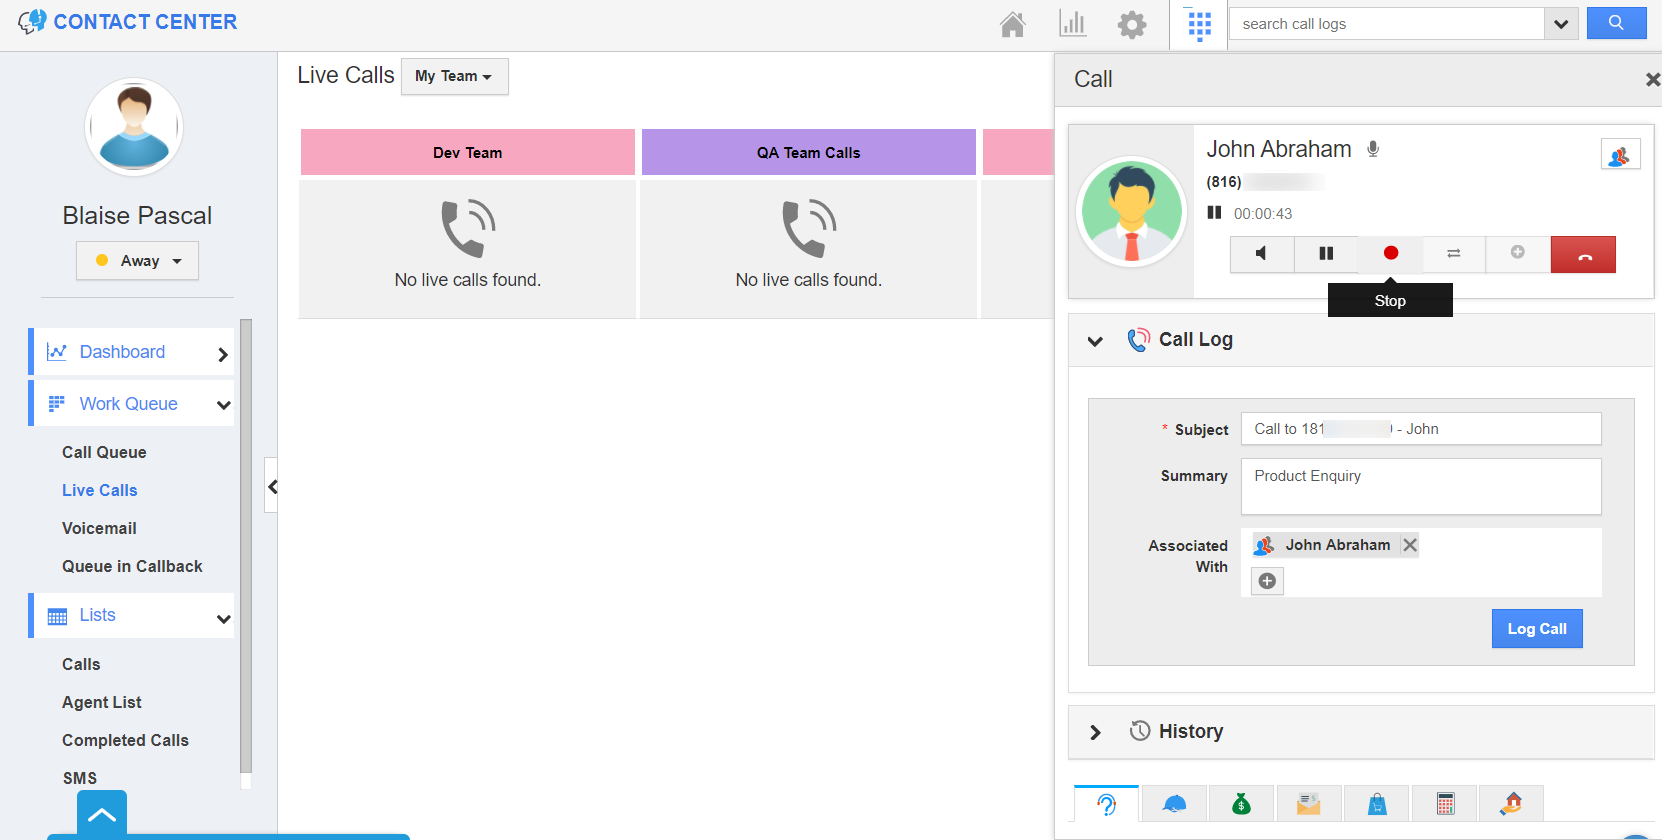Remove John Abraham from Associated With
The height and width of the screenshot is (840, 1662).
click(x=1410, y=545)
